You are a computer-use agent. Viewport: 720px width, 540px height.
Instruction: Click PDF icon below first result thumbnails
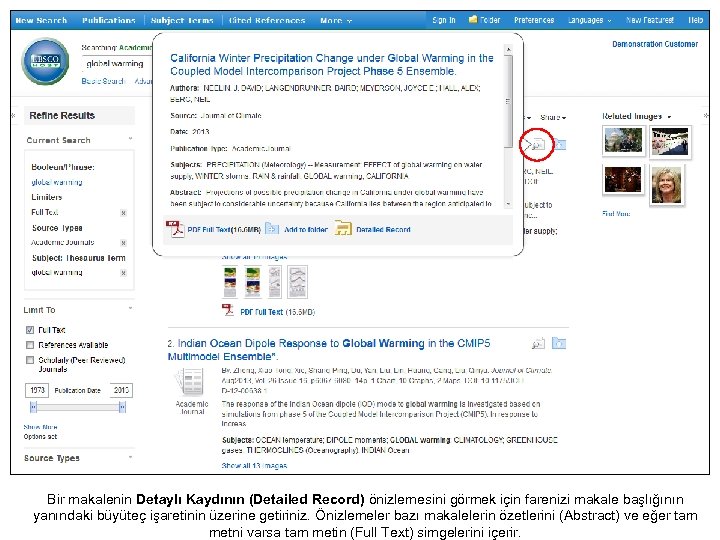click(x=228, y=310)
